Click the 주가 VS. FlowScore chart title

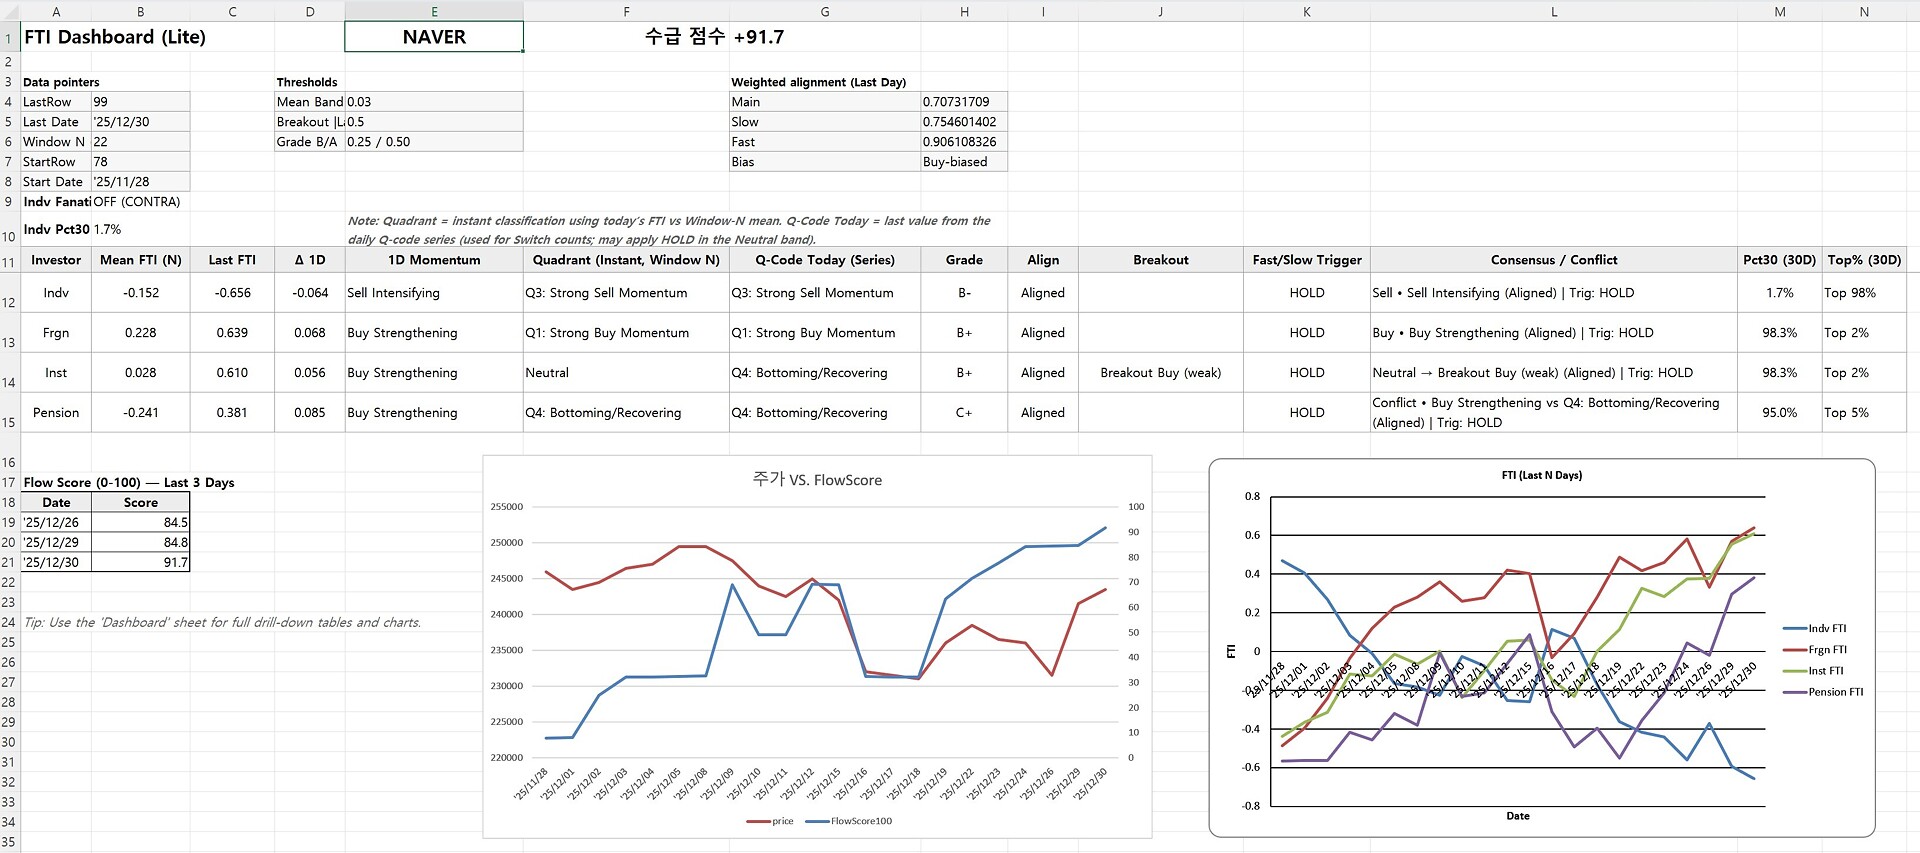pos(817,480)
